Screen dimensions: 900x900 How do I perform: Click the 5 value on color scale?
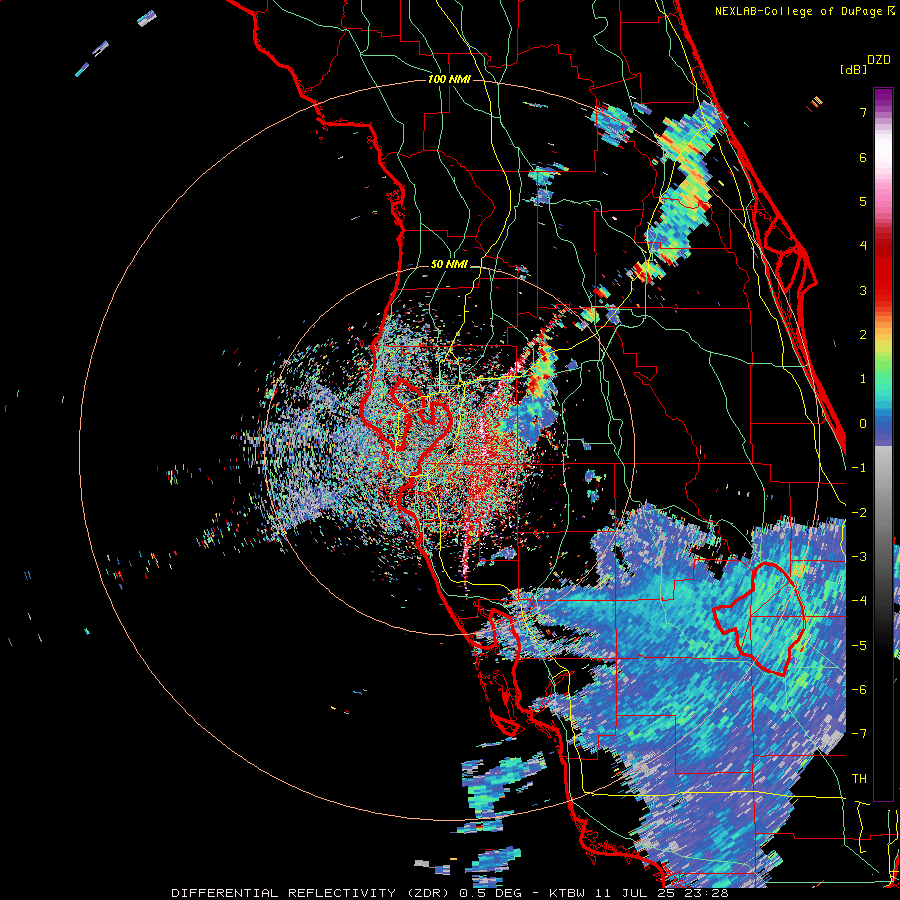pyautogui.click(x=863, y=201)
